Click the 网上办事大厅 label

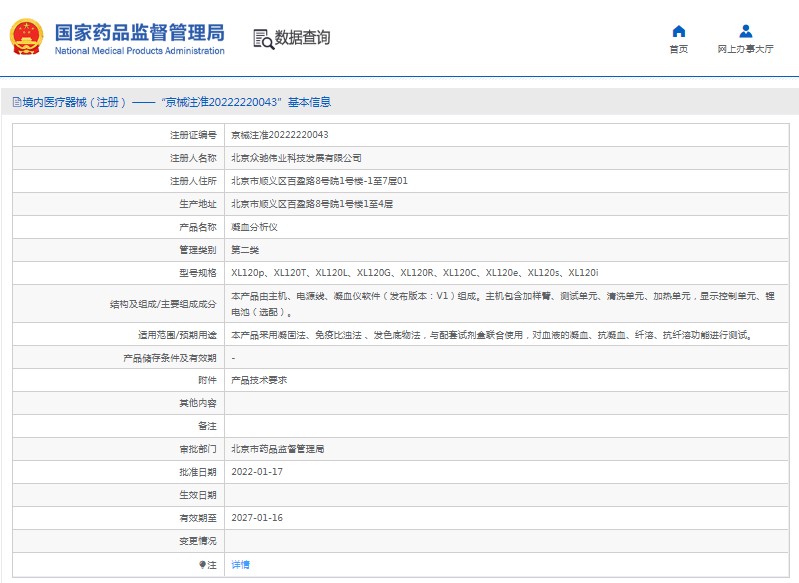coord(745,49)
